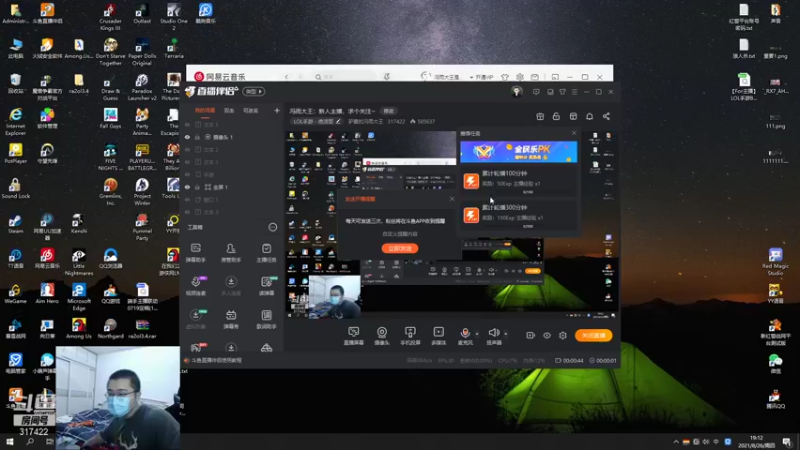The width and height of the screenshot is (800, 450).
Task: Select the 全屏 1 source row
Action: pyautogui.click(x=232, y=187)
